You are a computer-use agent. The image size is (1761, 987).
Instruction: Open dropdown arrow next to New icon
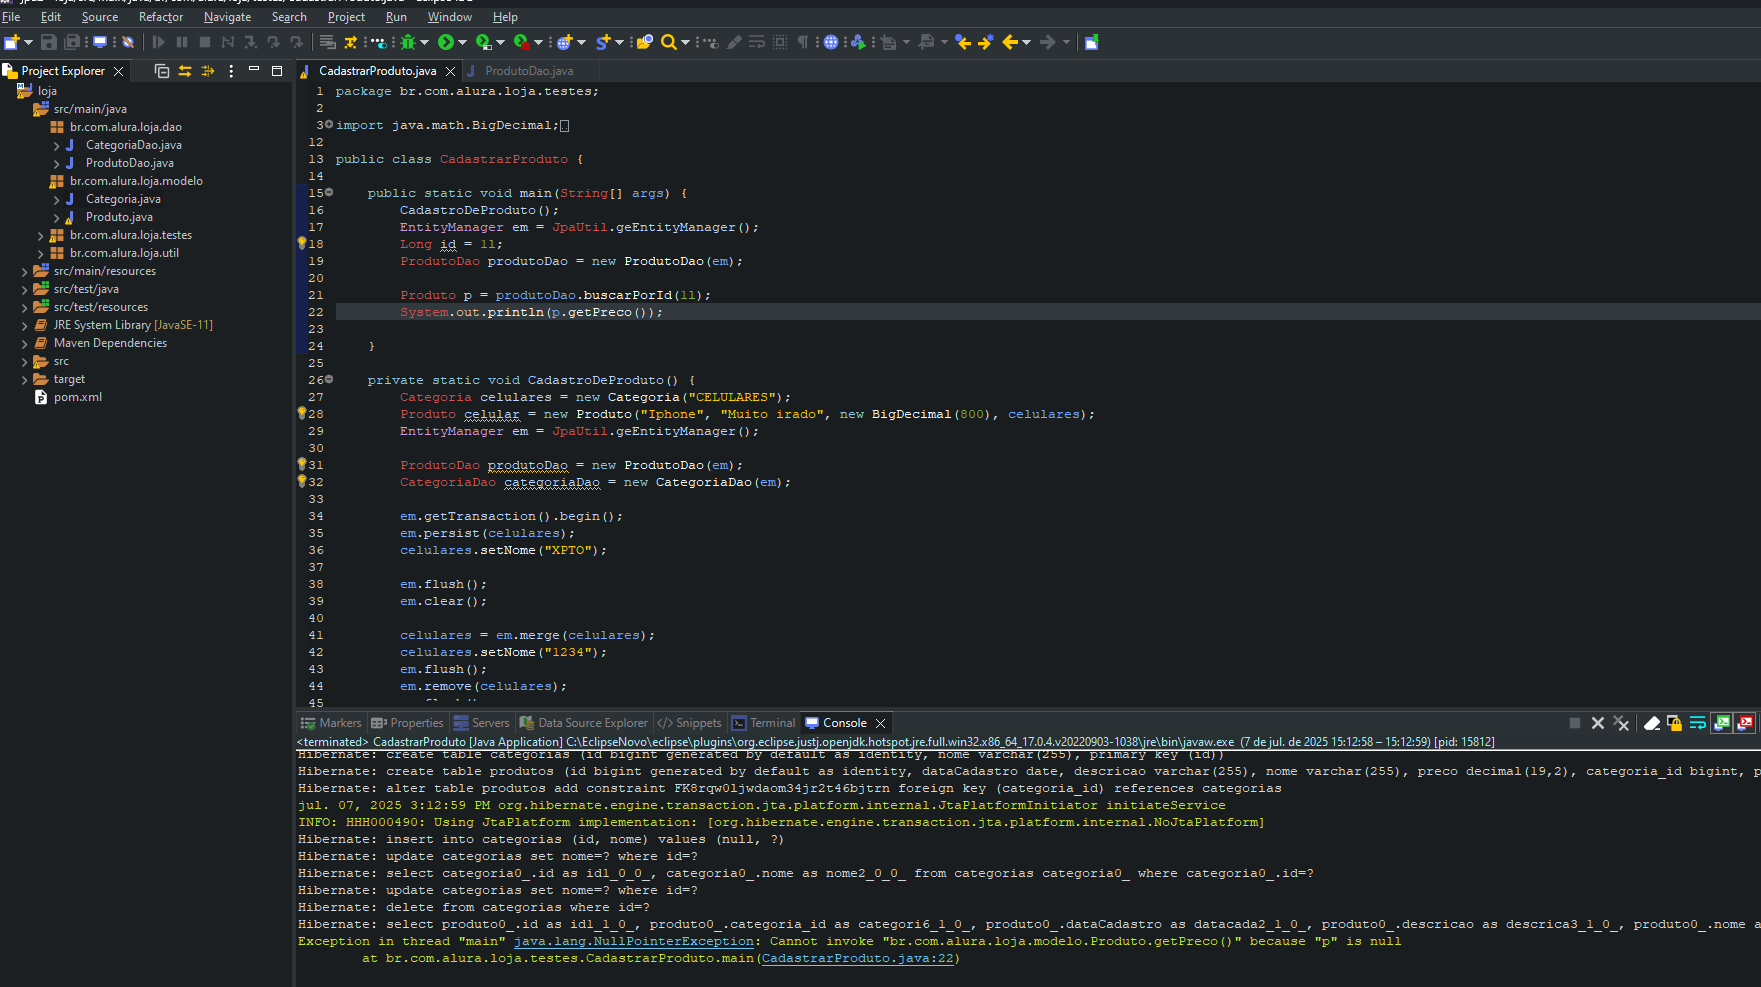click(x=28, y=42)
